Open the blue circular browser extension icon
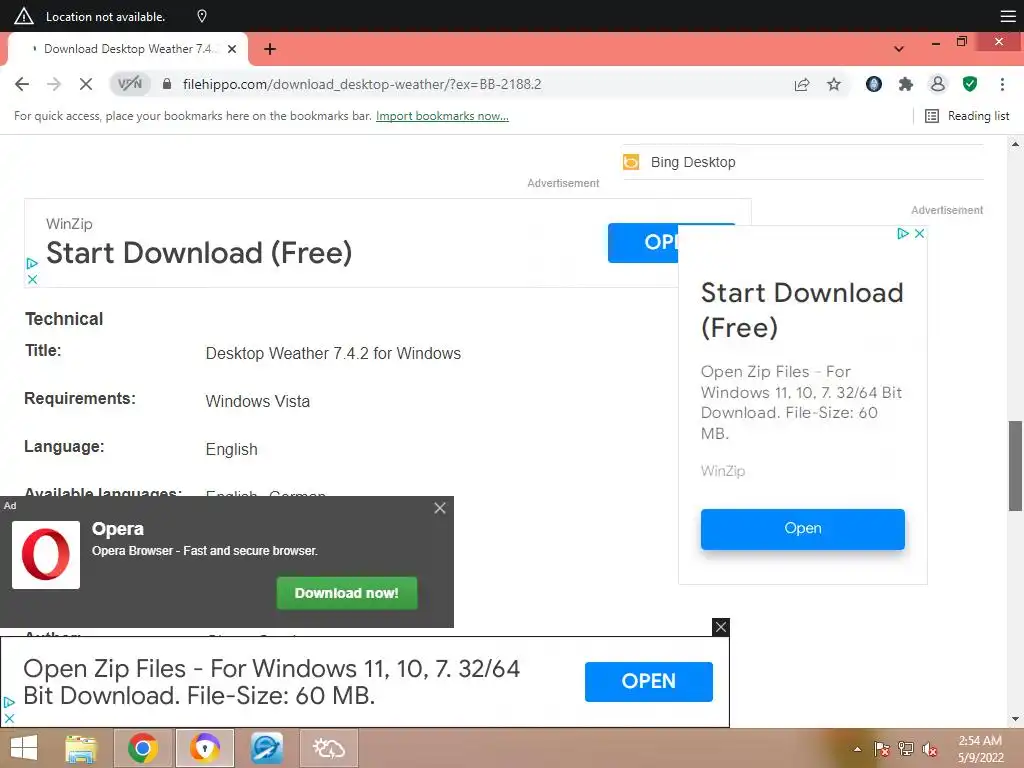1024x768 pixels. (874, 84)
